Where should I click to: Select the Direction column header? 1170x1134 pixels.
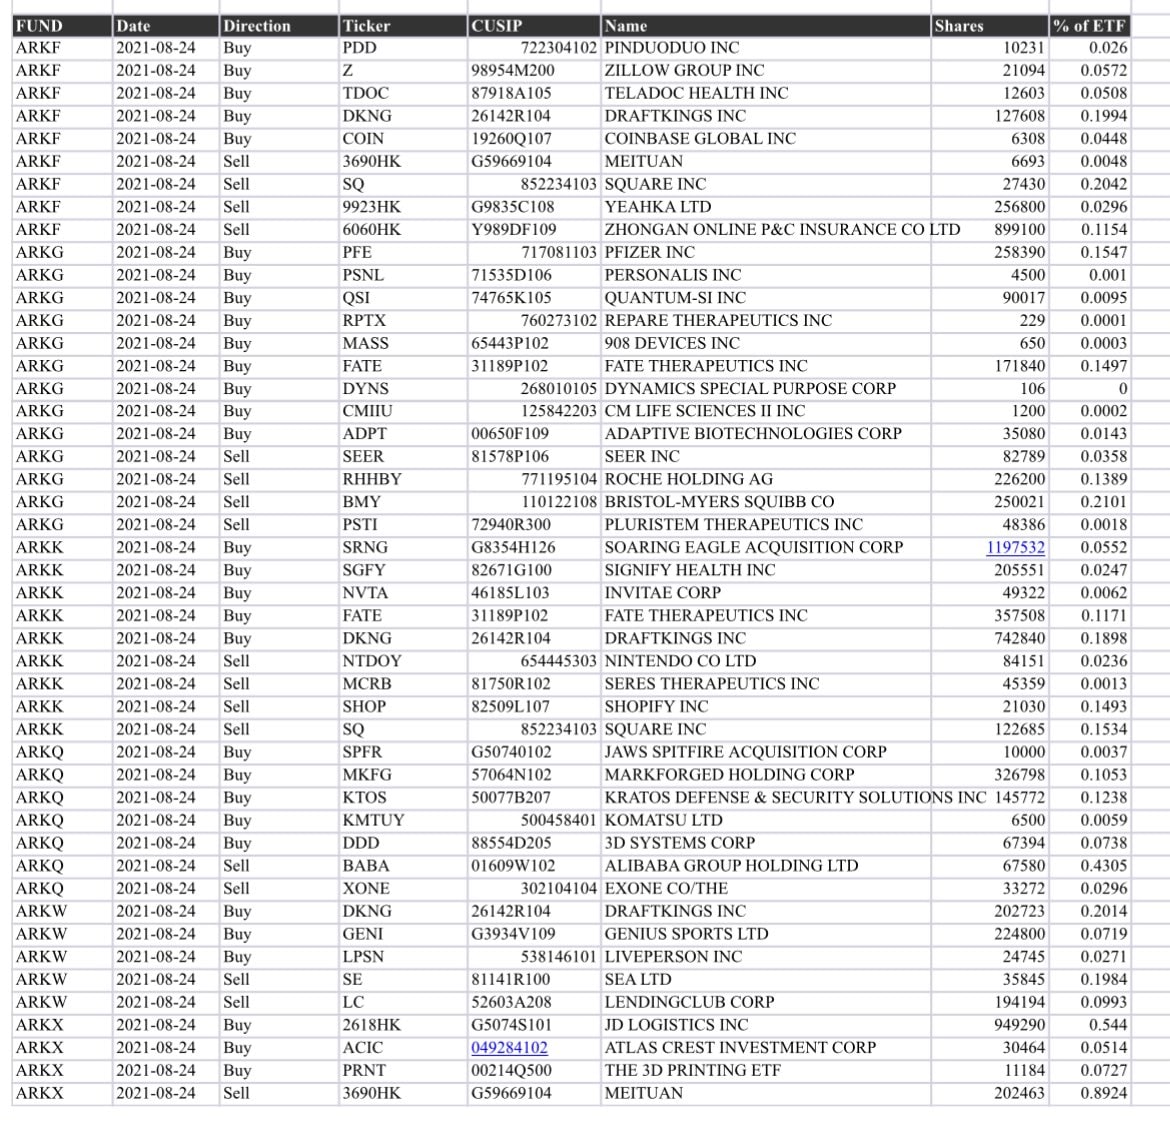pyautogui.click(x=279, y=26)
